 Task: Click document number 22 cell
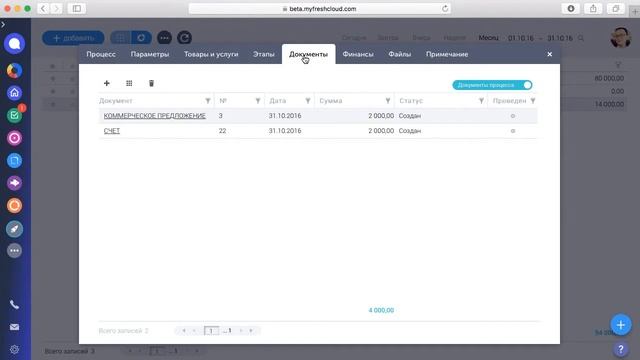coord(222,131)
